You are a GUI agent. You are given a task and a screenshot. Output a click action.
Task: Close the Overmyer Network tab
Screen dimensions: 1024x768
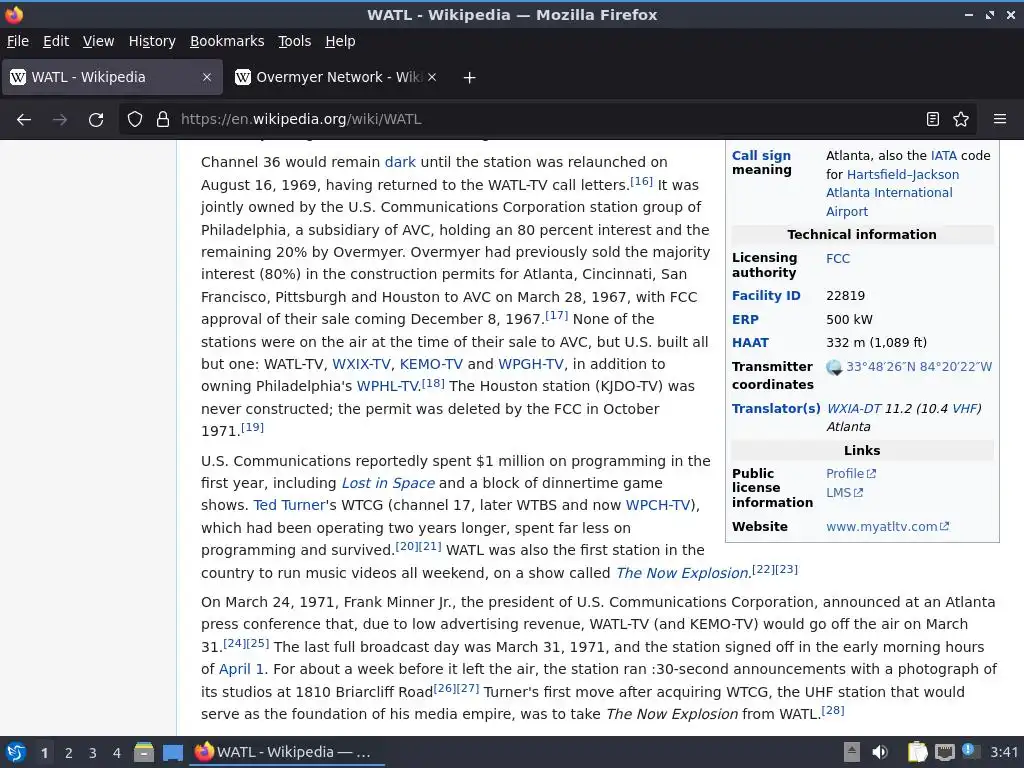click(432, 77)
